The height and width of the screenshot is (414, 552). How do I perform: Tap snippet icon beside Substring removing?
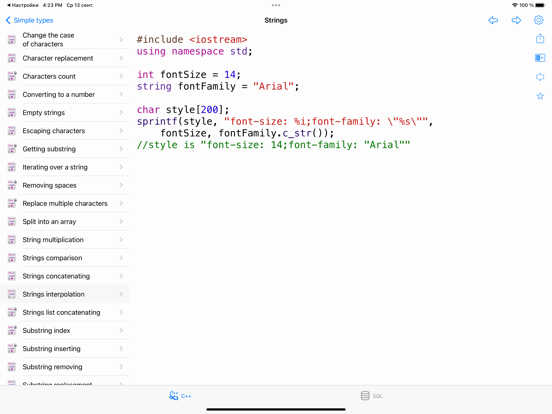click(12, 367)
